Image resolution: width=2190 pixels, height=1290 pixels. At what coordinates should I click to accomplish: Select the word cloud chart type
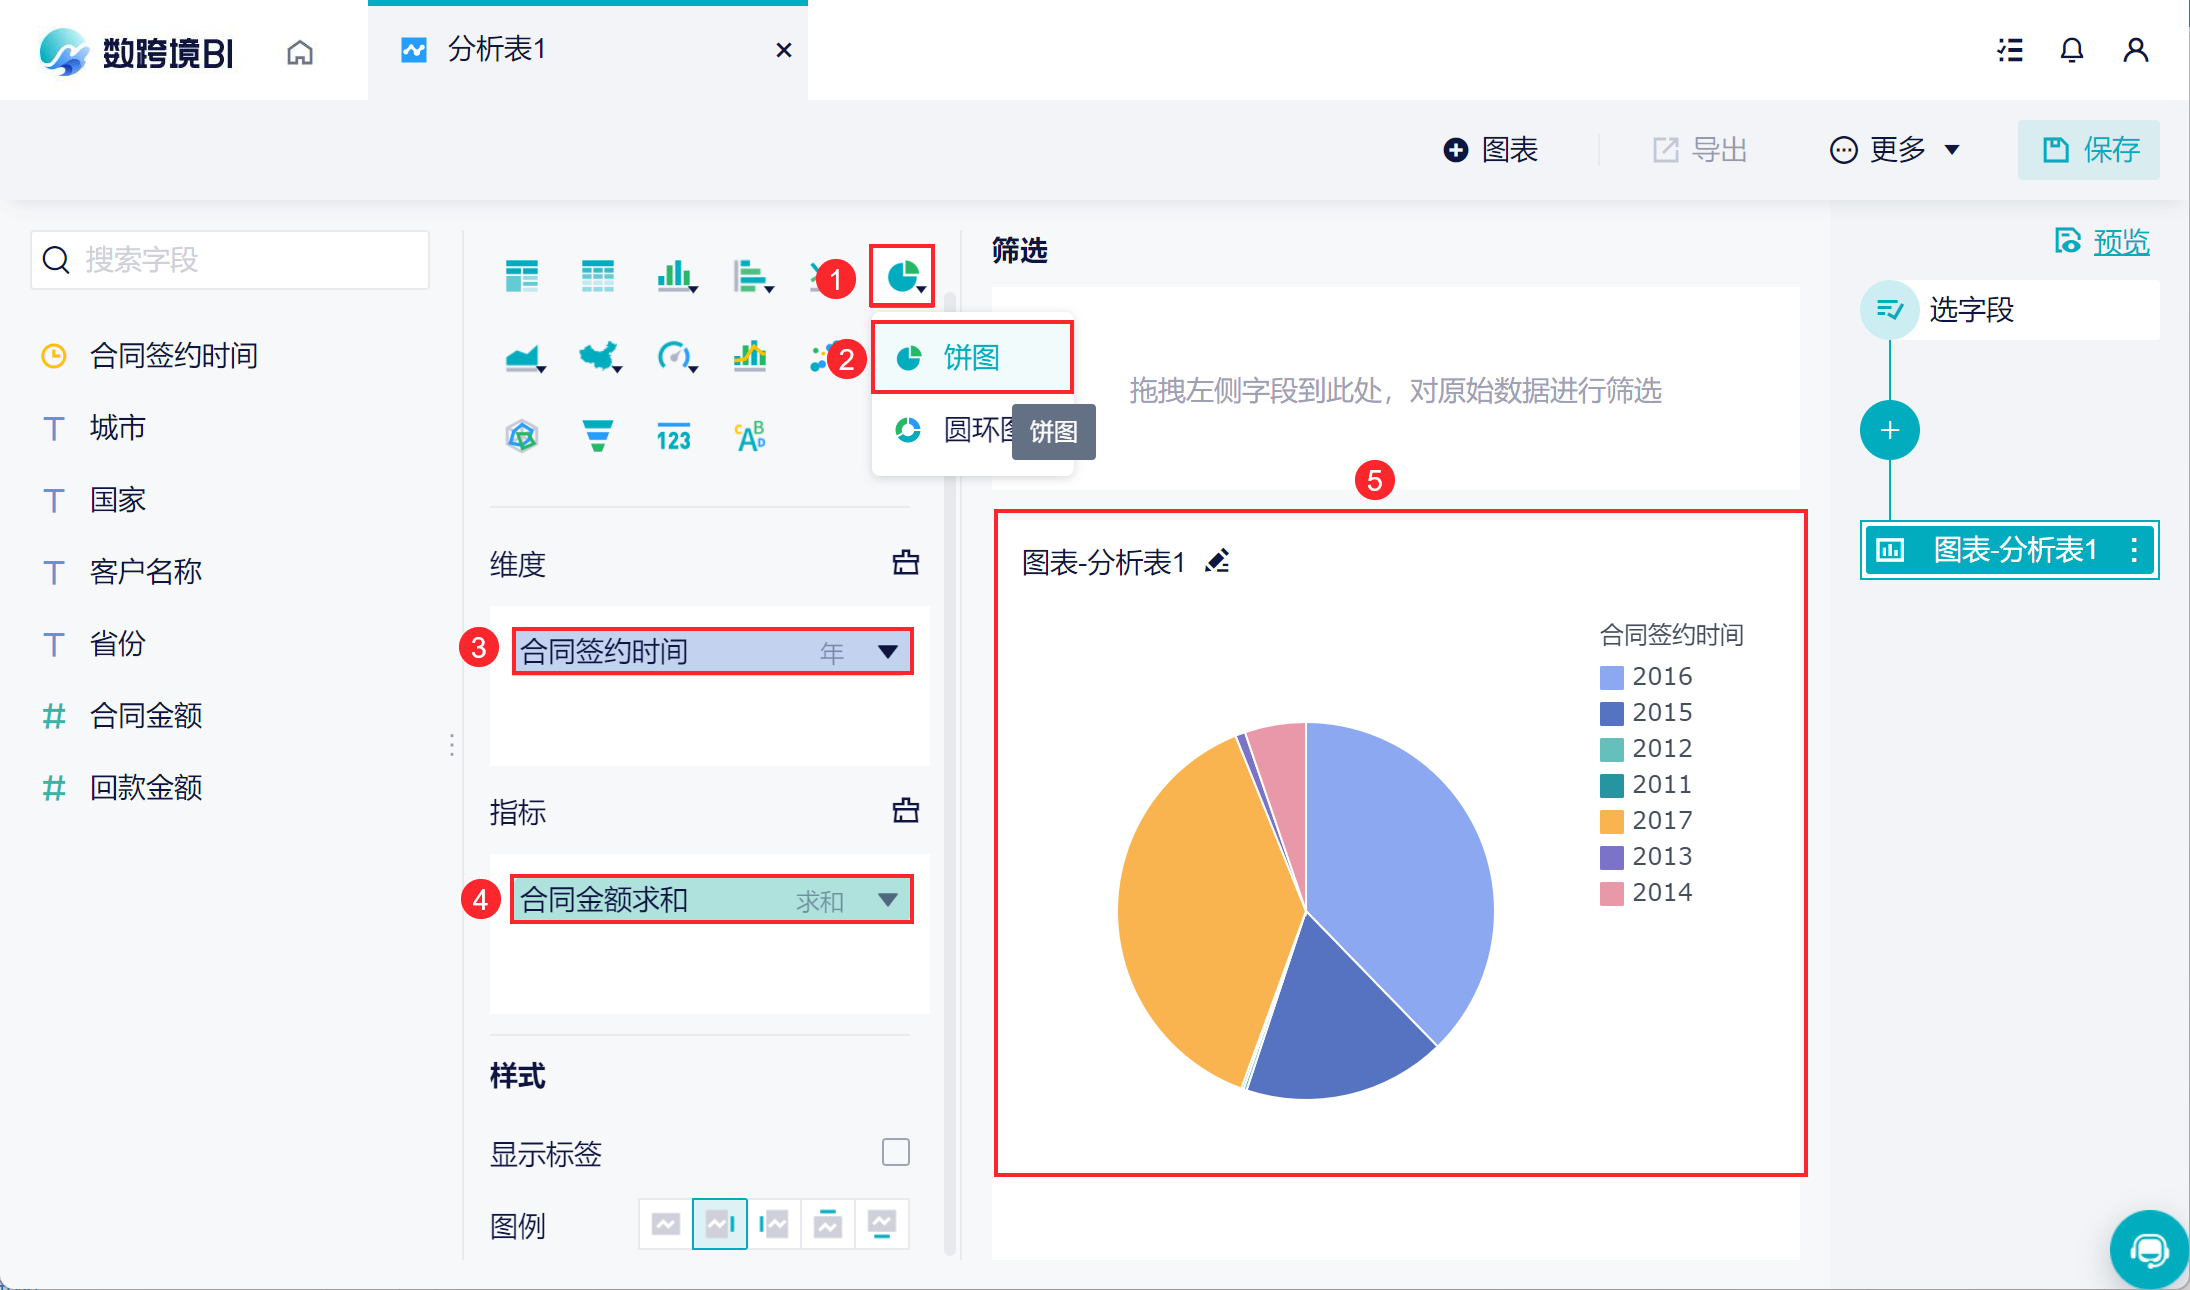(750, 436)
